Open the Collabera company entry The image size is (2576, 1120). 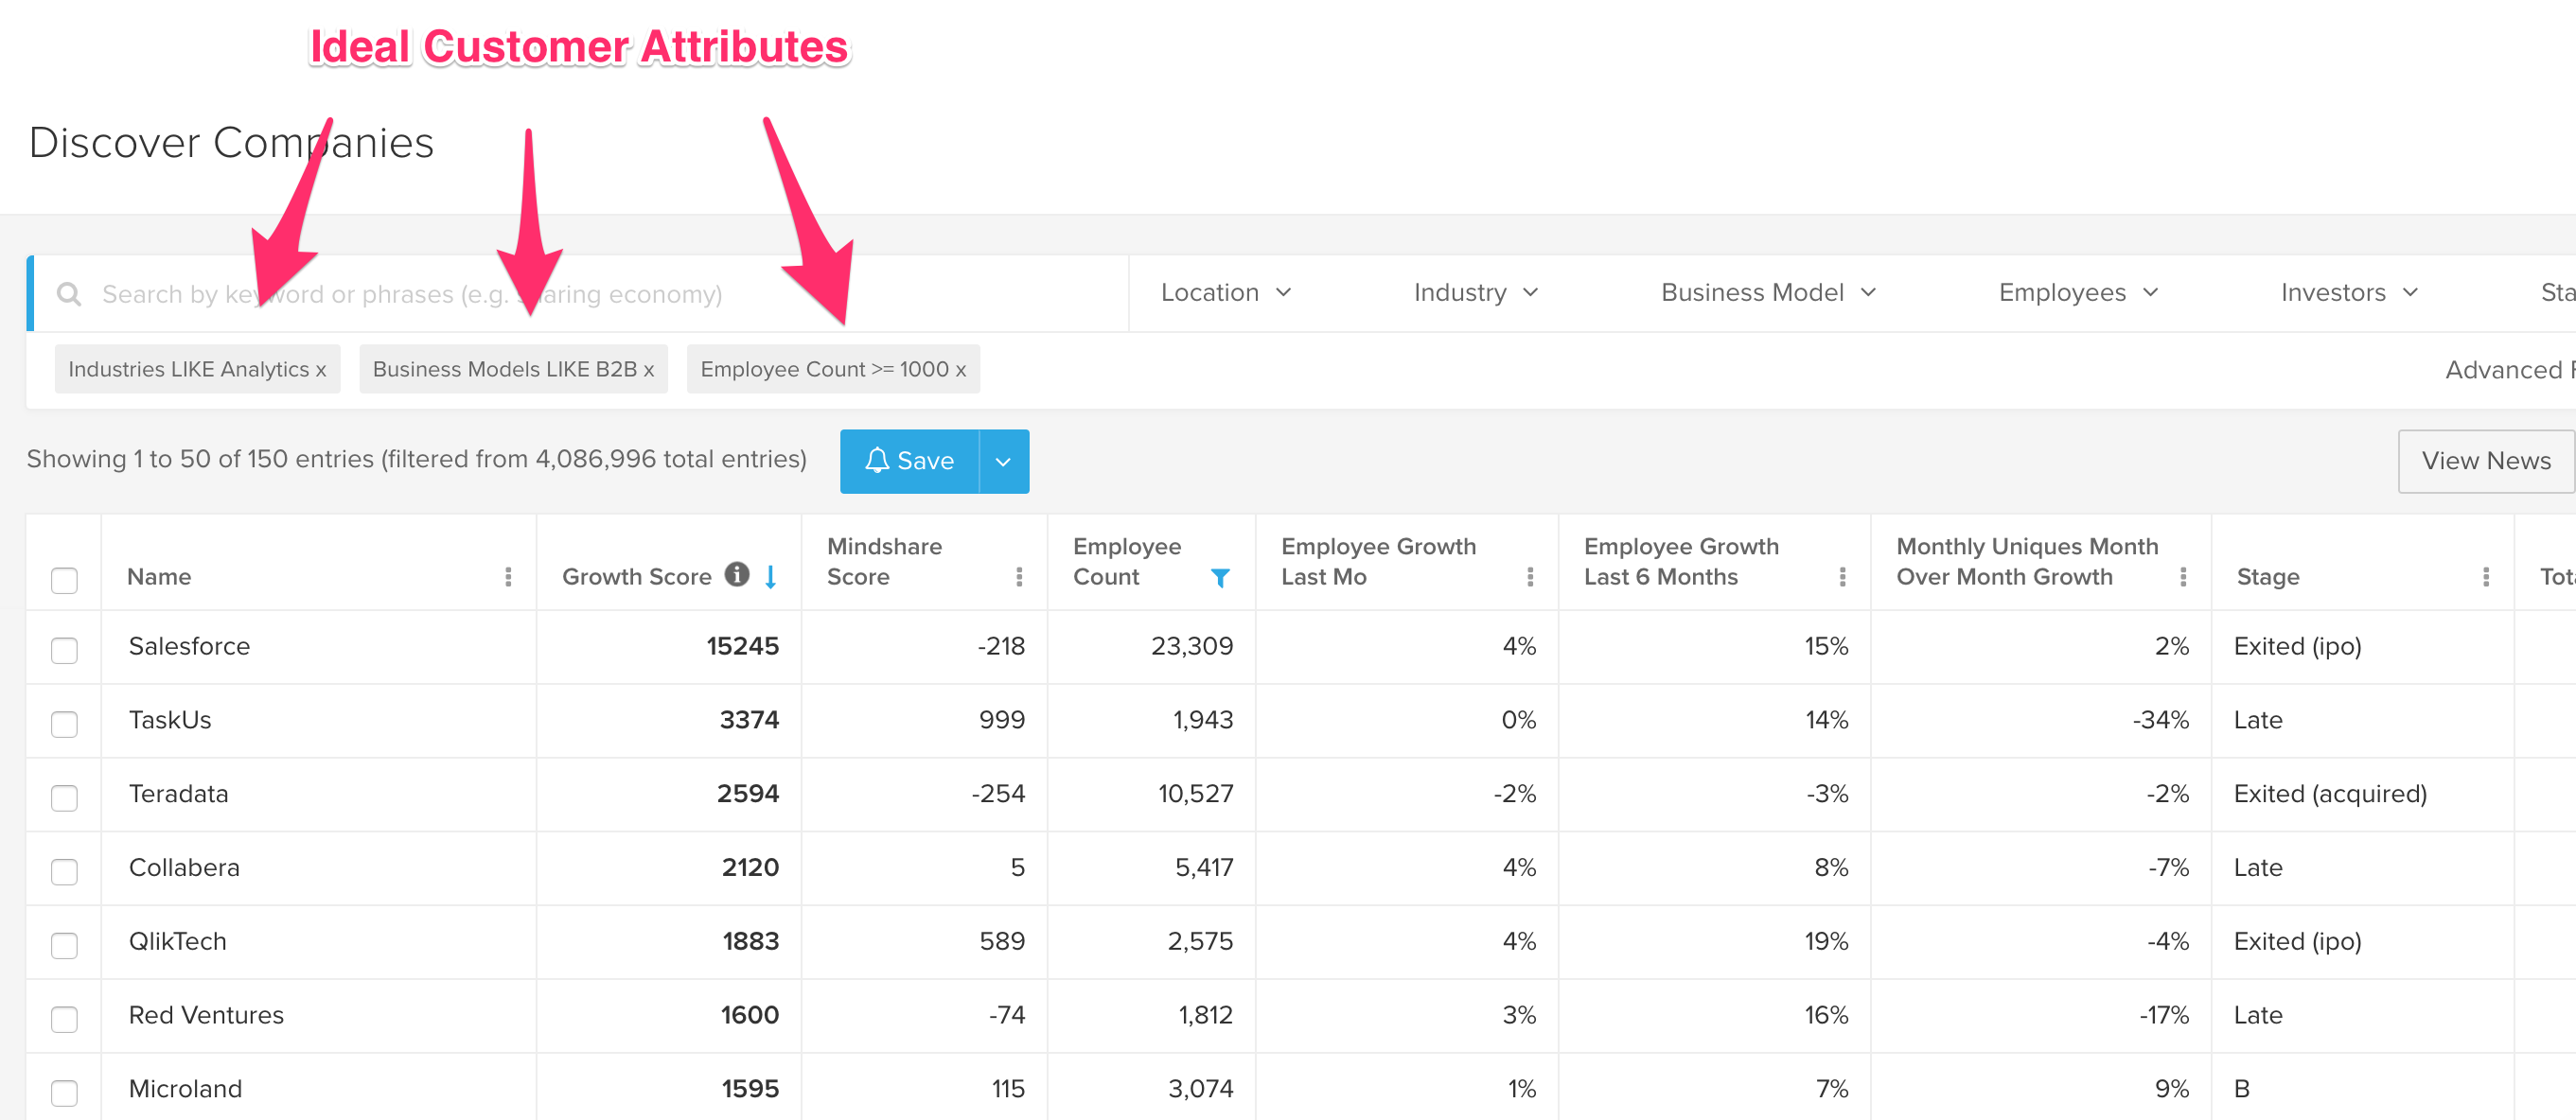[x=184, y=869]
